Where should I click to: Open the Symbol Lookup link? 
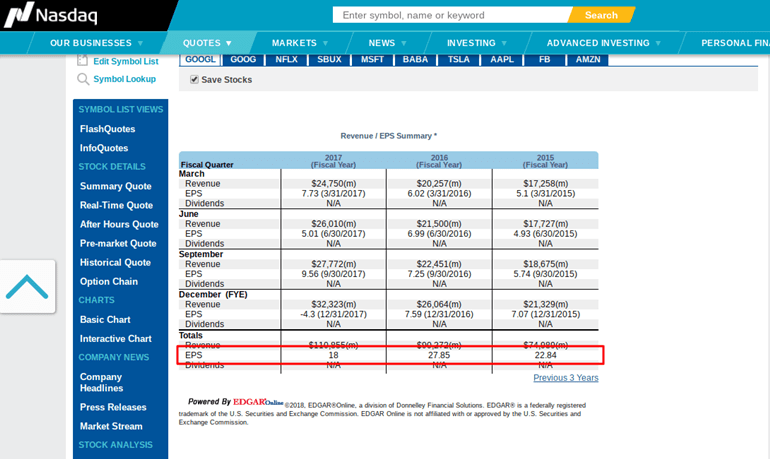pyautogui.click(x=124, y=79)
